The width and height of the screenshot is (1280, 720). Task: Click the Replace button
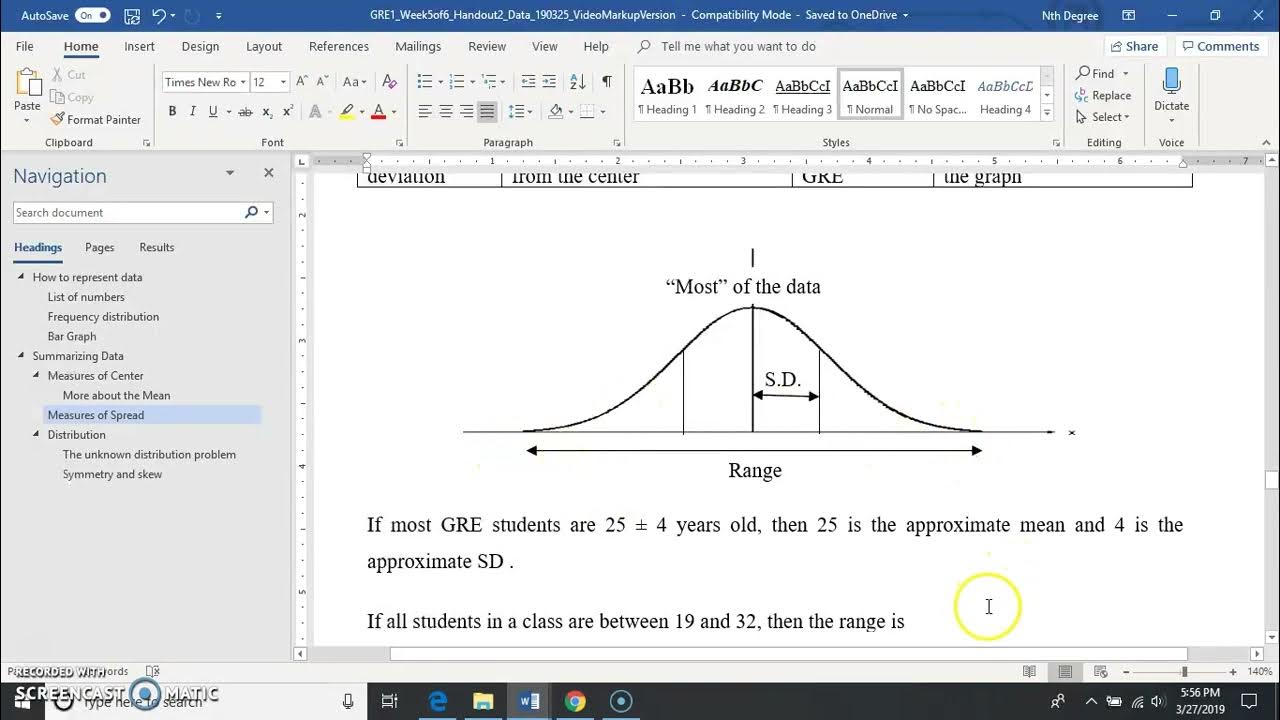click(x=1103, y=95)
